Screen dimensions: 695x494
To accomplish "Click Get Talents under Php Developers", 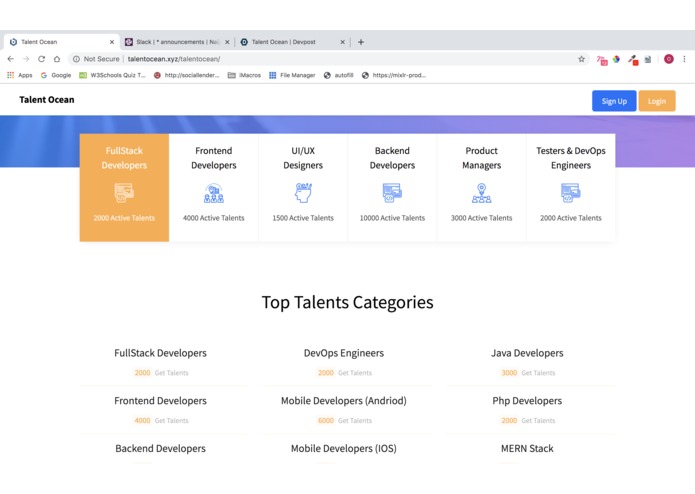I will 538,420.
